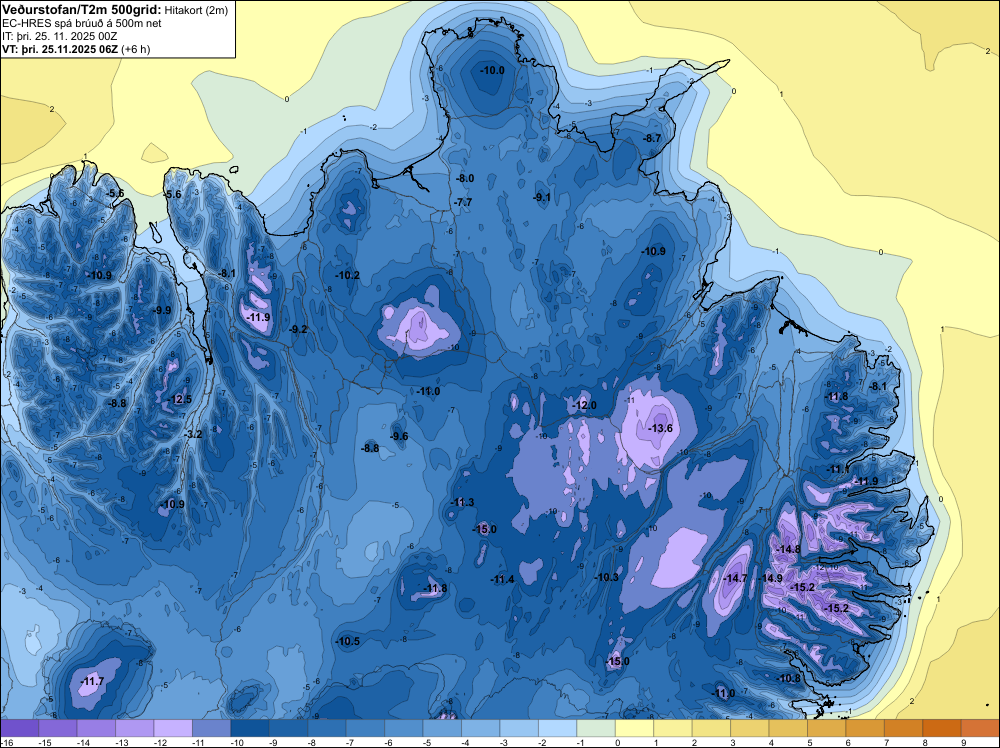Click the -8.0 temperature label

pyautogui.click(x=464, y=179)
